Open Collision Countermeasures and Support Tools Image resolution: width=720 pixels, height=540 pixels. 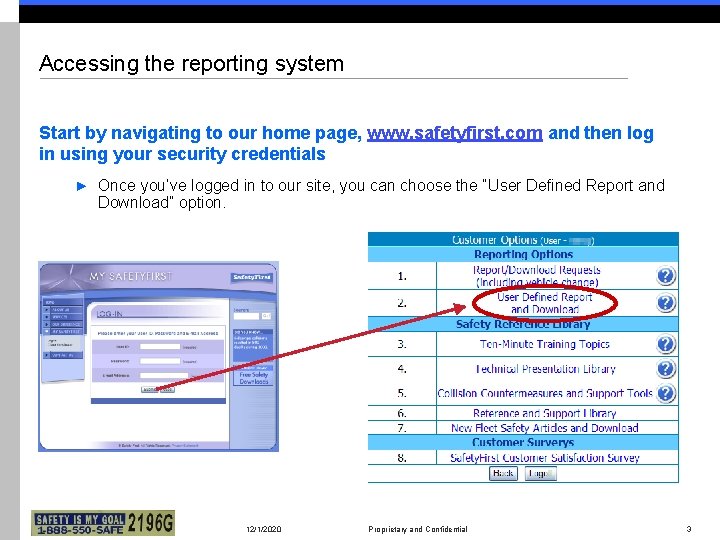(x=545, y=393)
